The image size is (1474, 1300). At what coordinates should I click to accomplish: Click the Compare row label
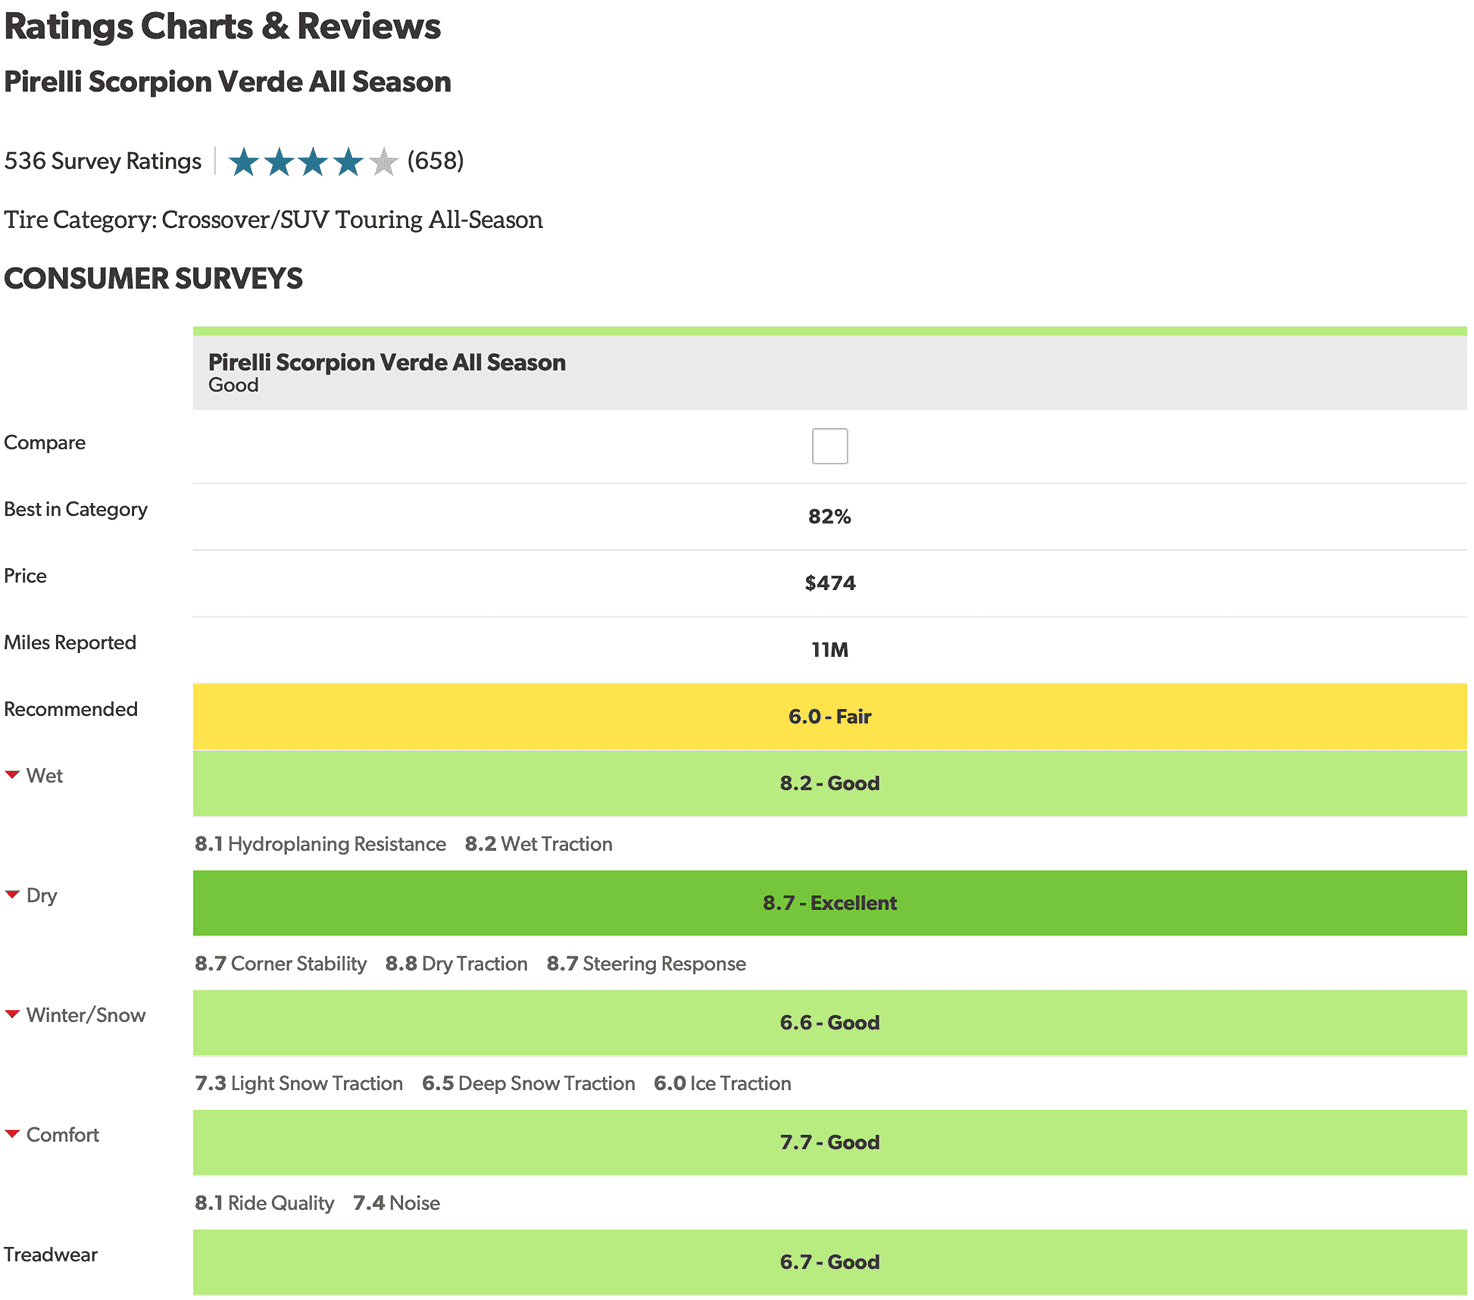click(x=45, y=443)
